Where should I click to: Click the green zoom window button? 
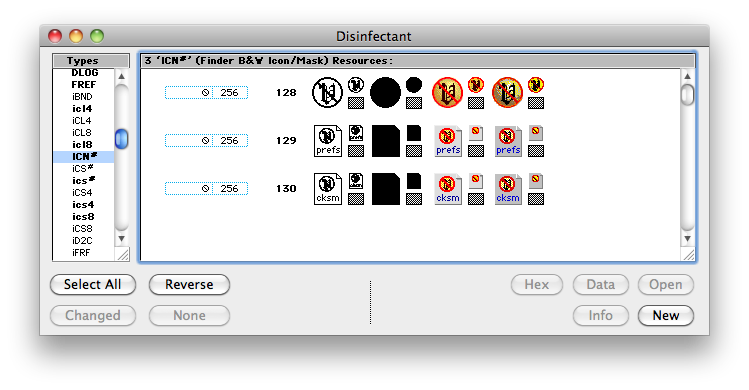[x=97, y=36]
